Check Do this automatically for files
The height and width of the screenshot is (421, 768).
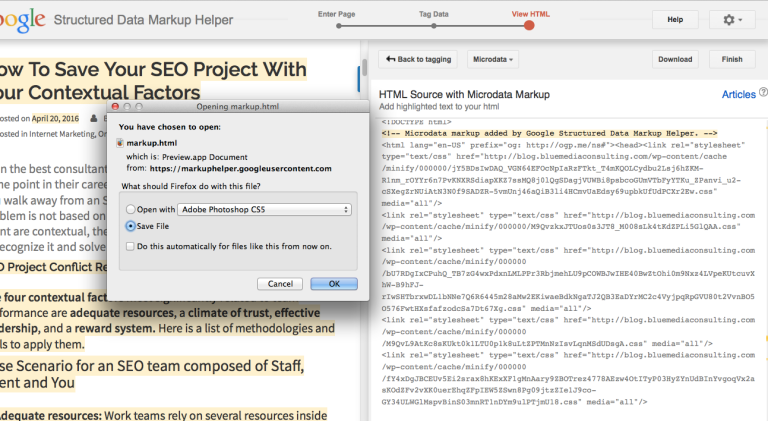tap(132, 246)
